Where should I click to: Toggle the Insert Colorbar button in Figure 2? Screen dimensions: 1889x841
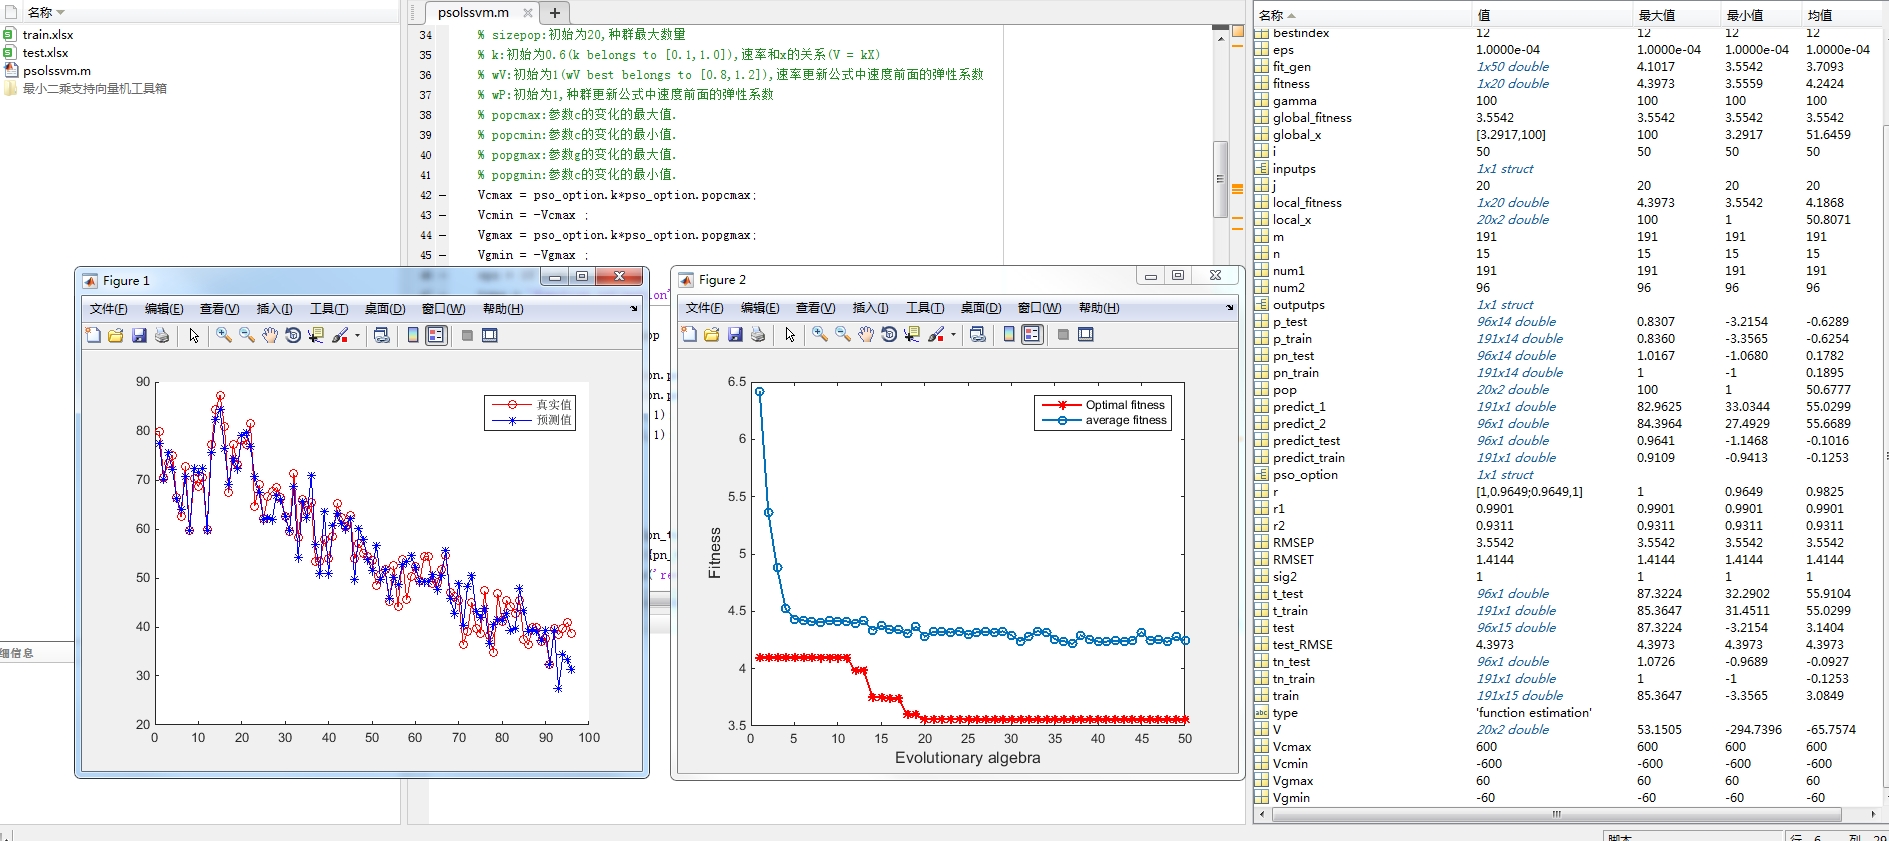point(1009,335)
